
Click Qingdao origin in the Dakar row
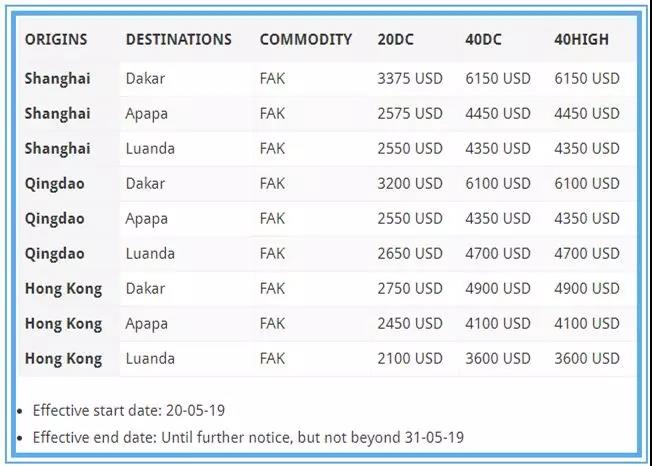coord(54,184)
